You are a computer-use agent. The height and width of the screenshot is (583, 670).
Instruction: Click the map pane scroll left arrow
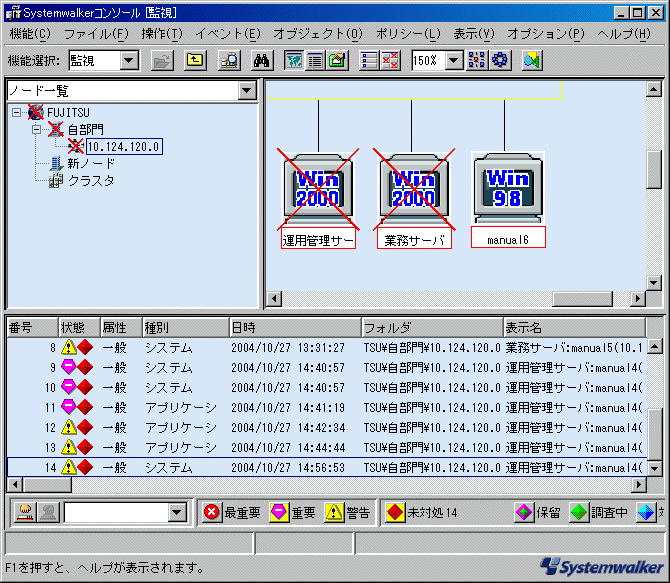pos(274,298)
